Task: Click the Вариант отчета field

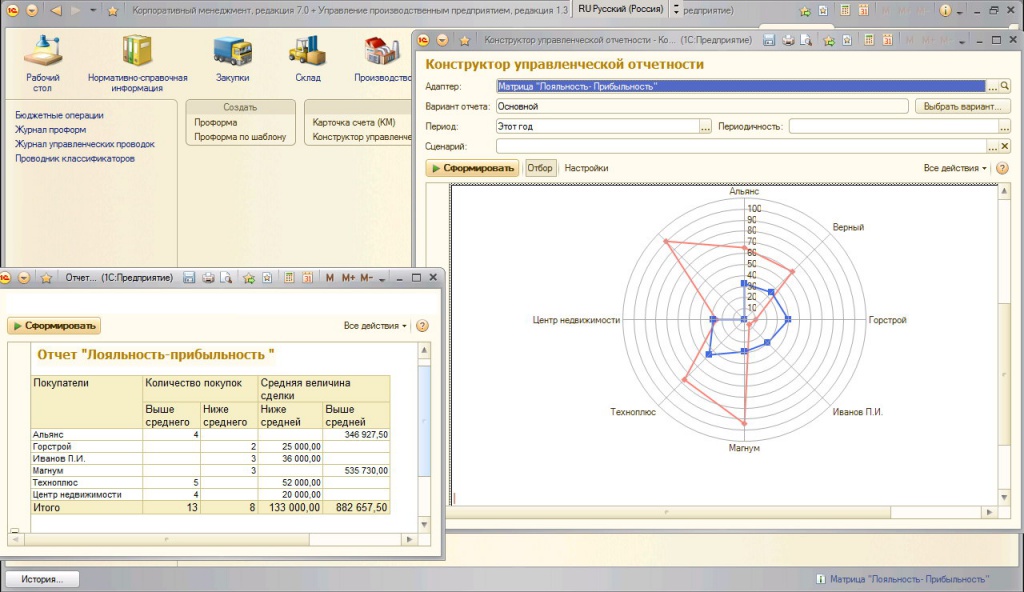Action: [702, 107]
